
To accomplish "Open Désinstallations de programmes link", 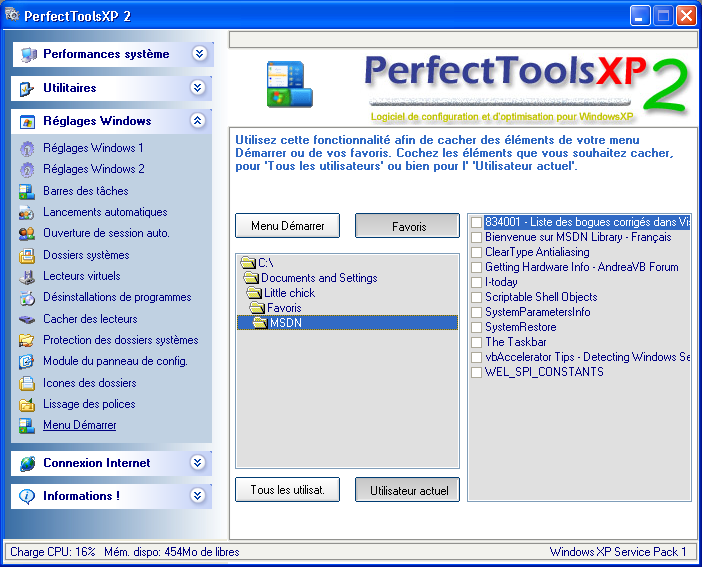I will [117, 297].
